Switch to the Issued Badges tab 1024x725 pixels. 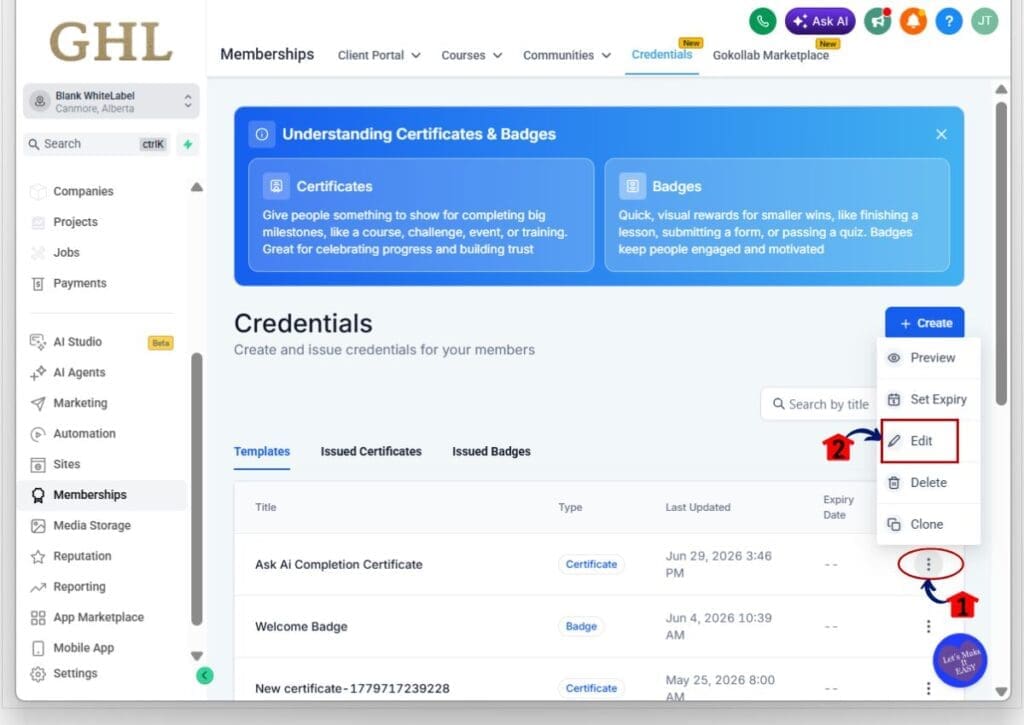pyautogui.click(x=491, y=452)
